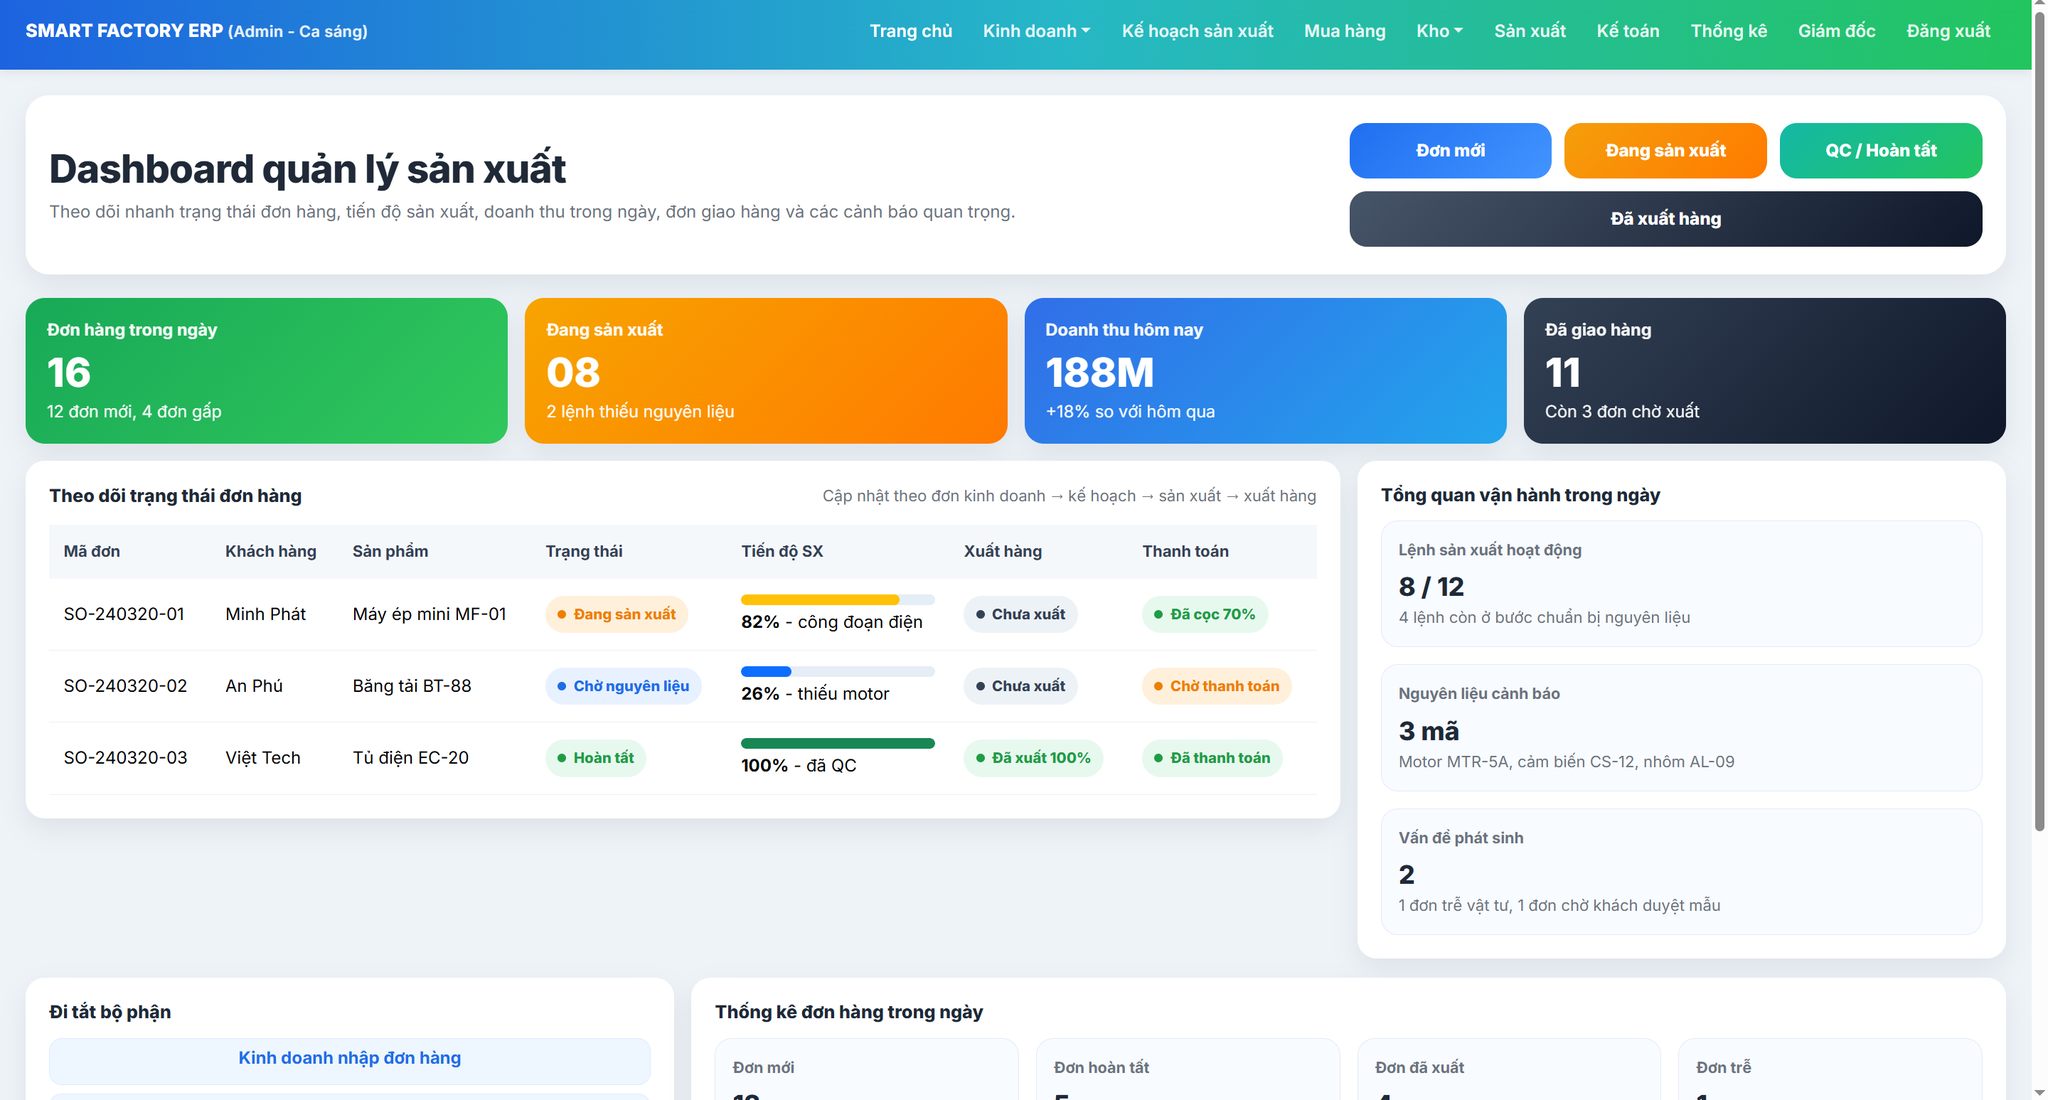Image resolution: width=2048 pixels, height=1100 pixels.
Task: Expand the Kho dropdown
Action: (1438, 31)
